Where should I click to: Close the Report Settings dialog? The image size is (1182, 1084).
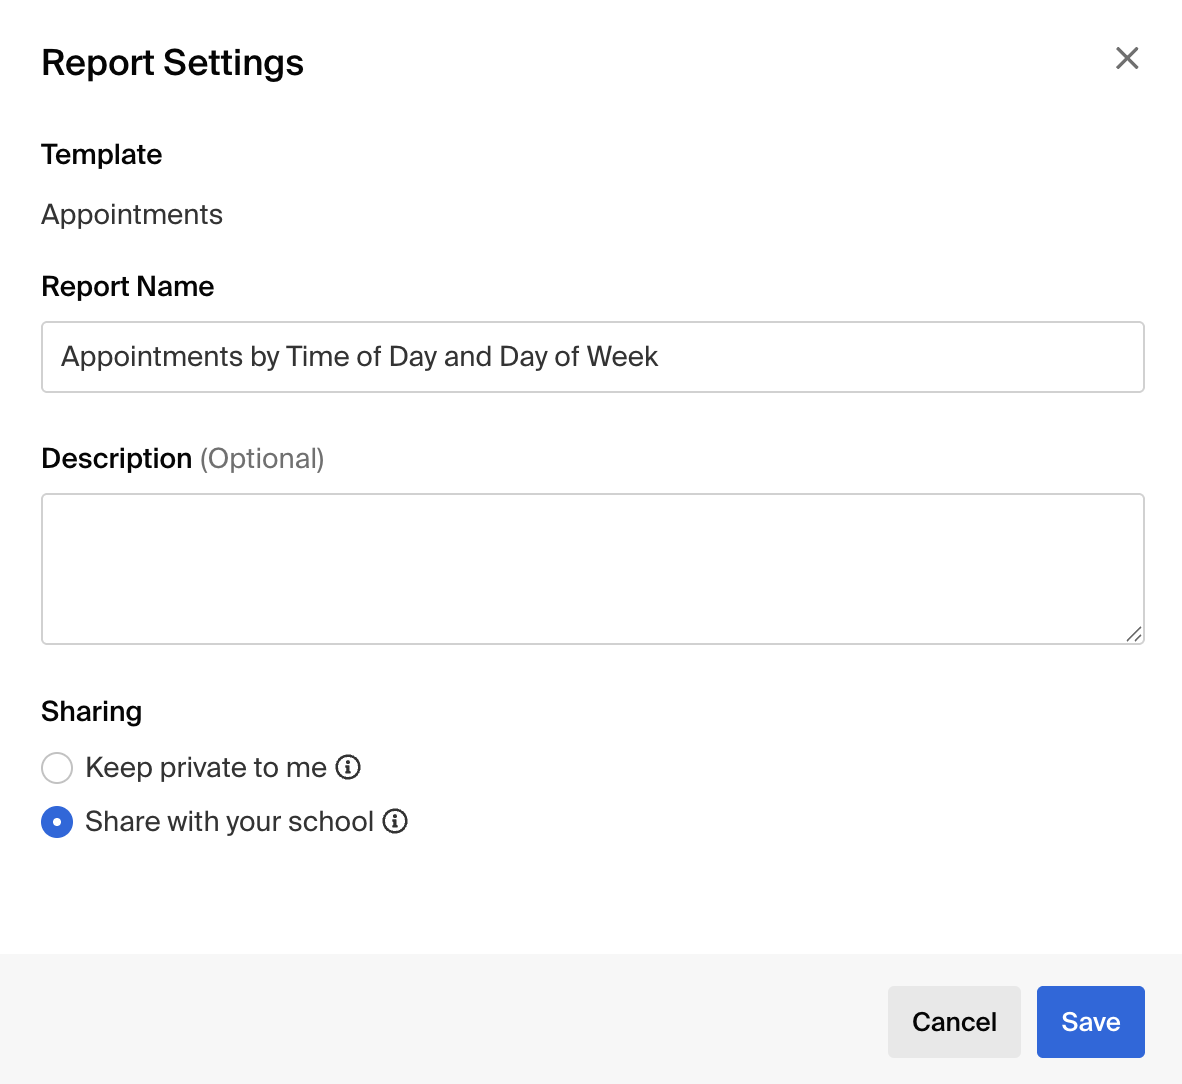(x=1127, y=59)
